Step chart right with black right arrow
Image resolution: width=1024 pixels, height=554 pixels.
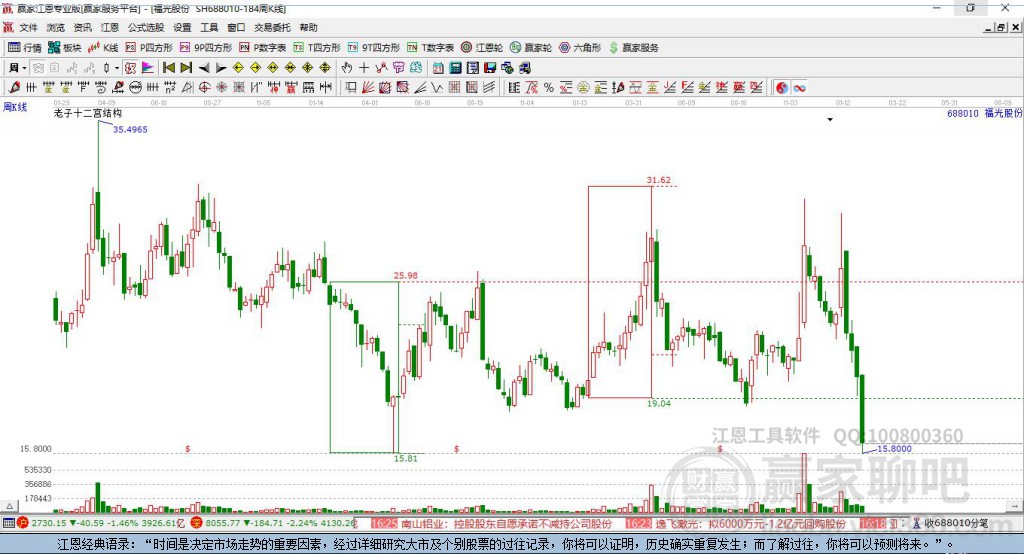coord(221,68)
